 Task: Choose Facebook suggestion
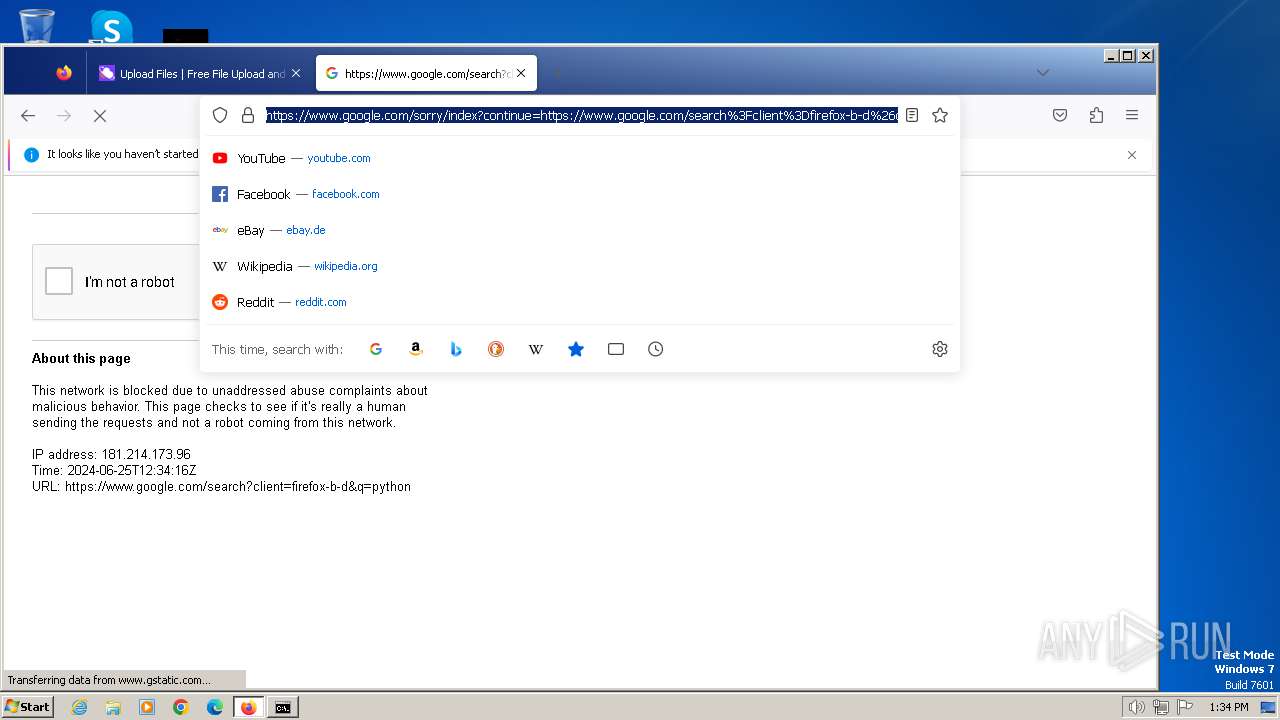tap(580, 194)
